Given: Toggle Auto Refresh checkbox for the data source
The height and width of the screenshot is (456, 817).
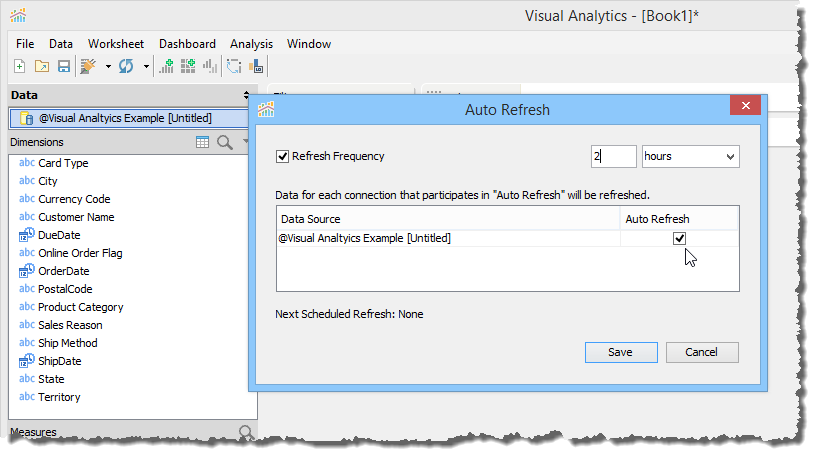Looking at the screenshot, I should 680,238.
